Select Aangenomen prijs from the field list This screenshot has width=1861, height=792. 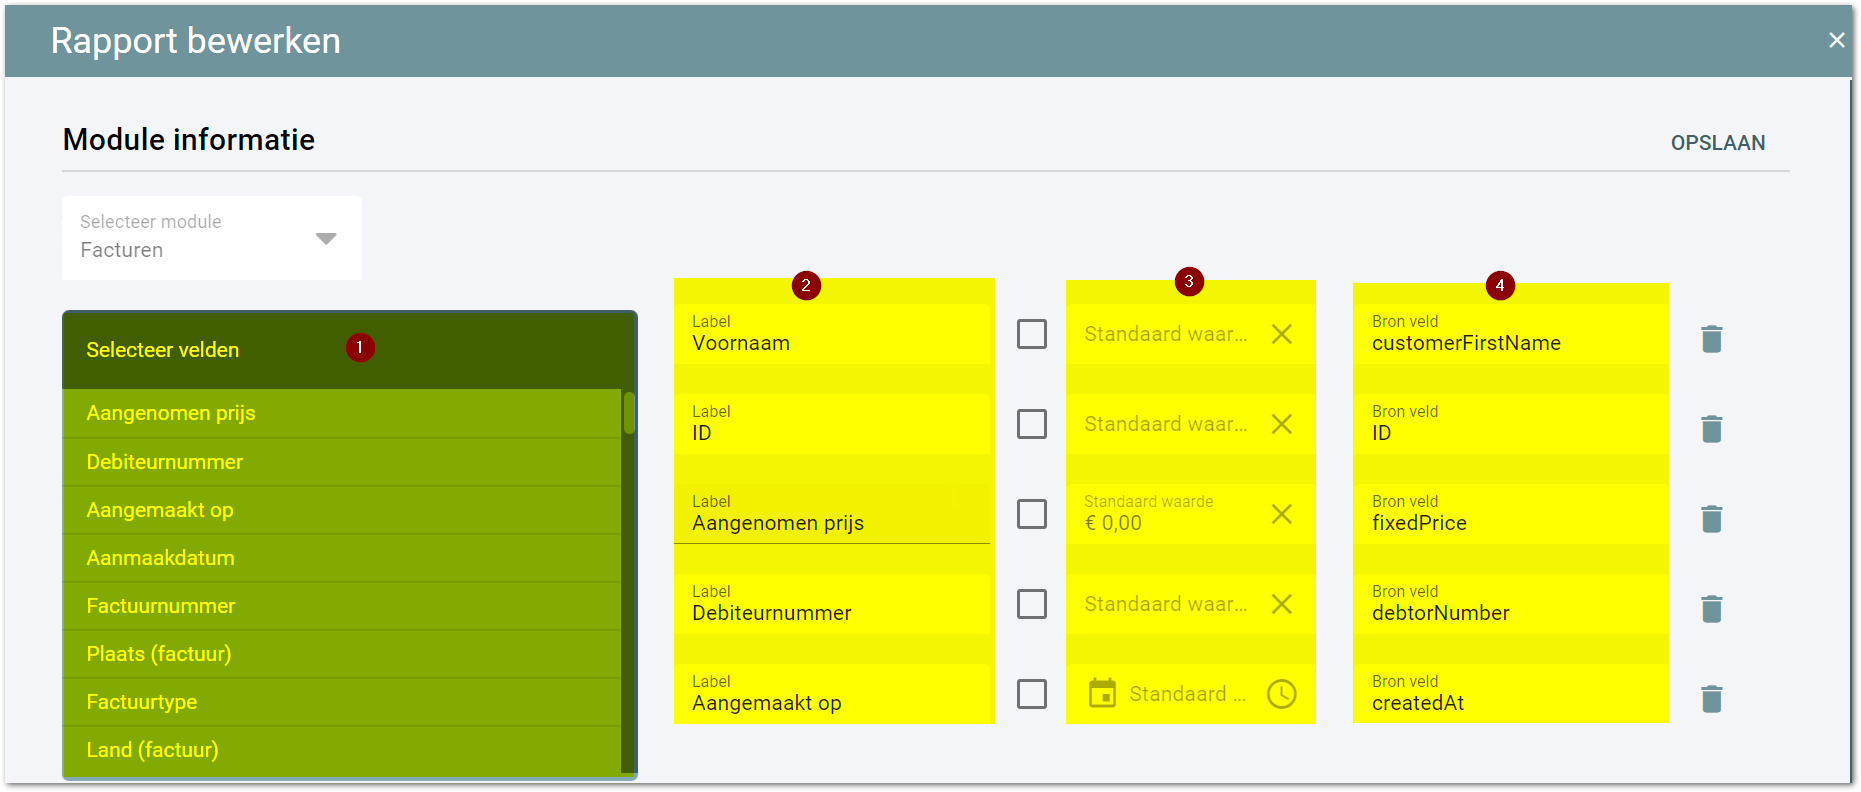(342, 413)
